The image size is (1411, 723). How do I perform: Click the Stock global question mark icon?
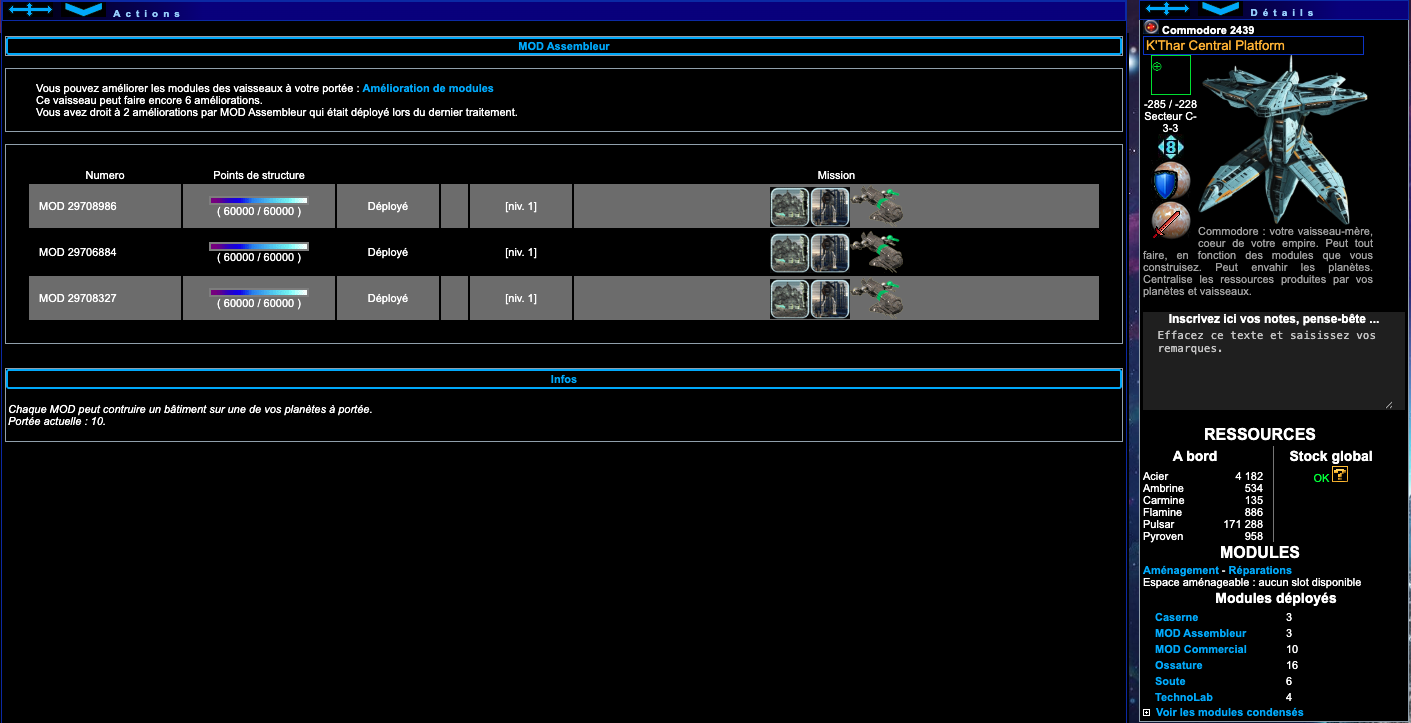(x=1340, y=475)
